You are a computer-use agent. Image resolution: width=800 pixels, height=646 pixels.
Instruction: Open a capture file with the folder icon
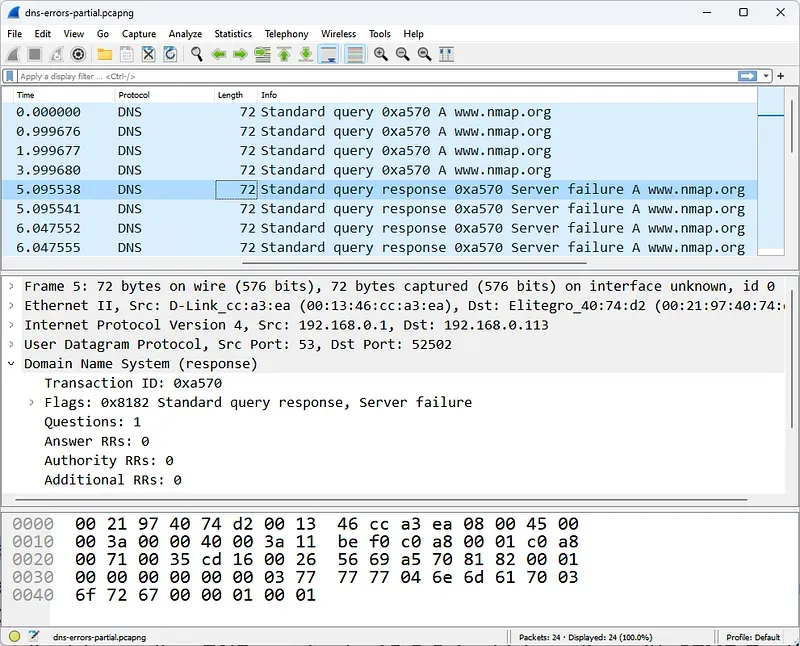(105, 54)
